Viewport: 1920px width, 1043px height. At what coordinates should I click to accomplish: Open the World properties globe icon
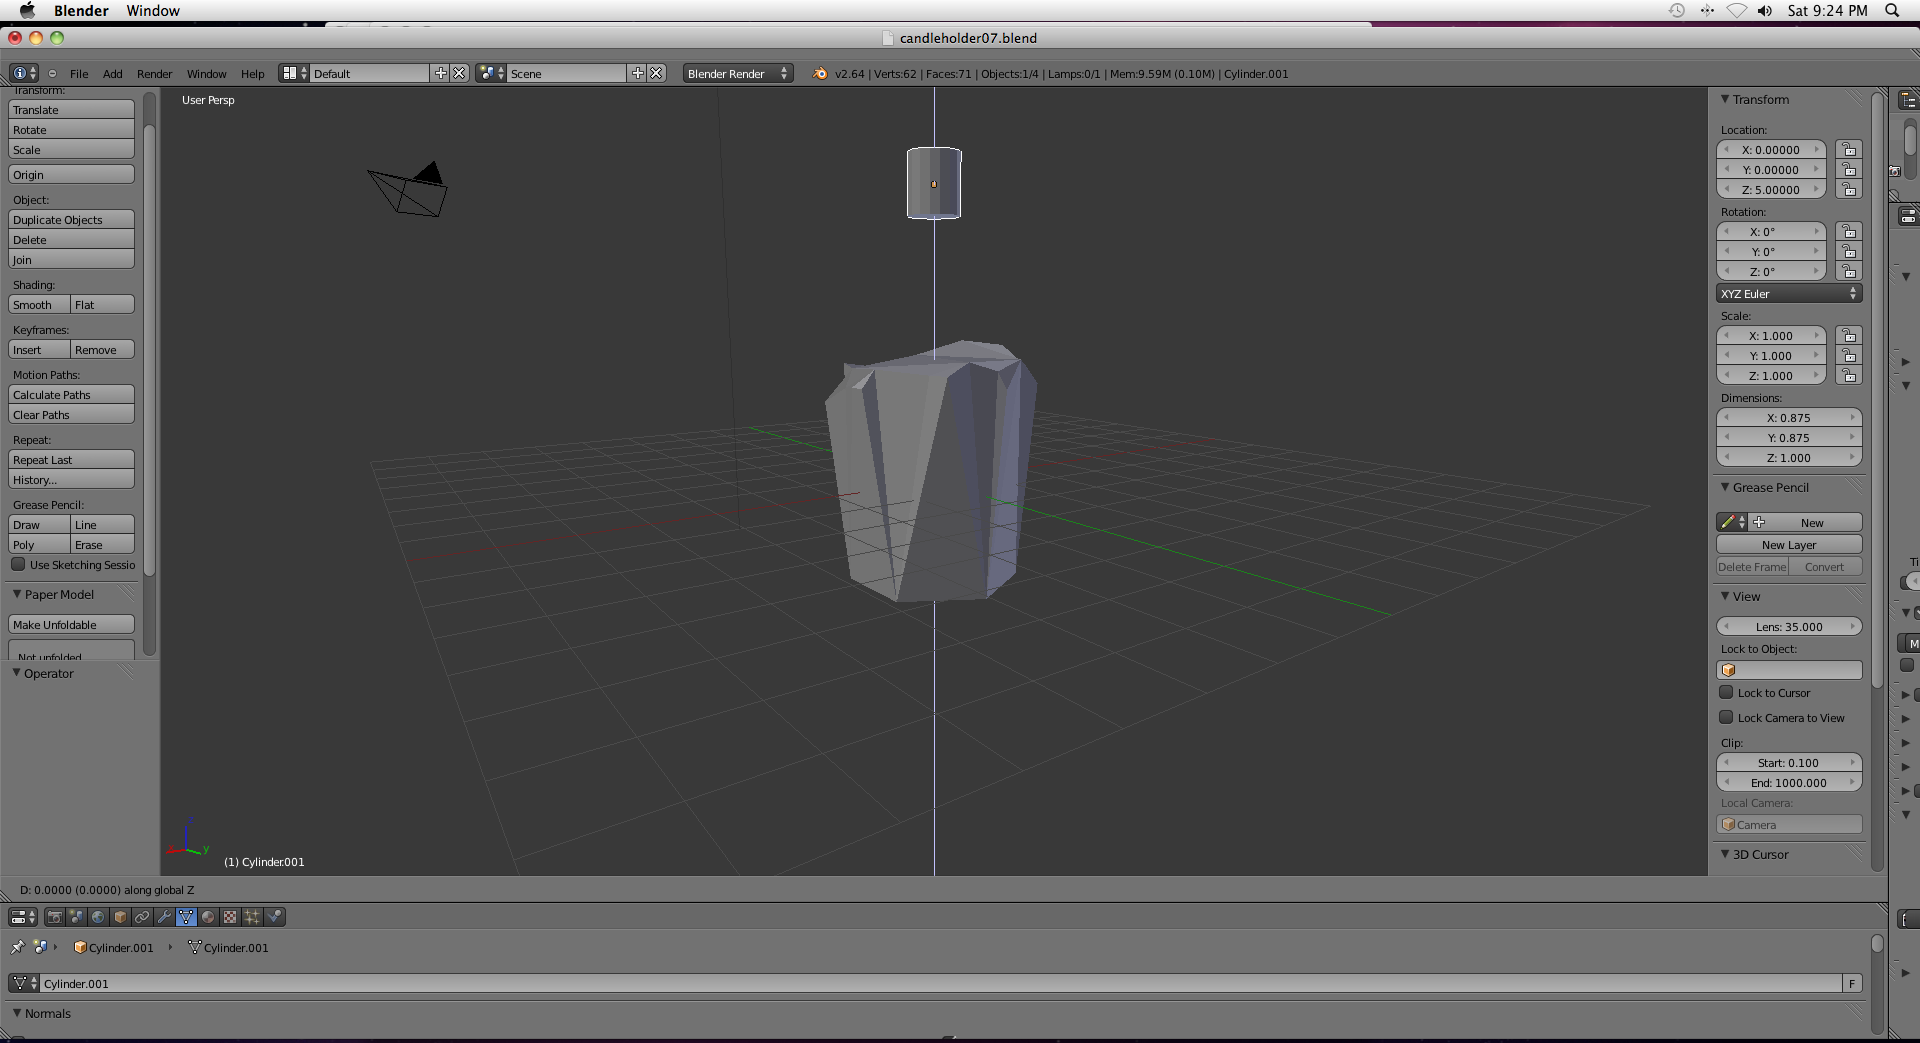click(x=99, y=917)
